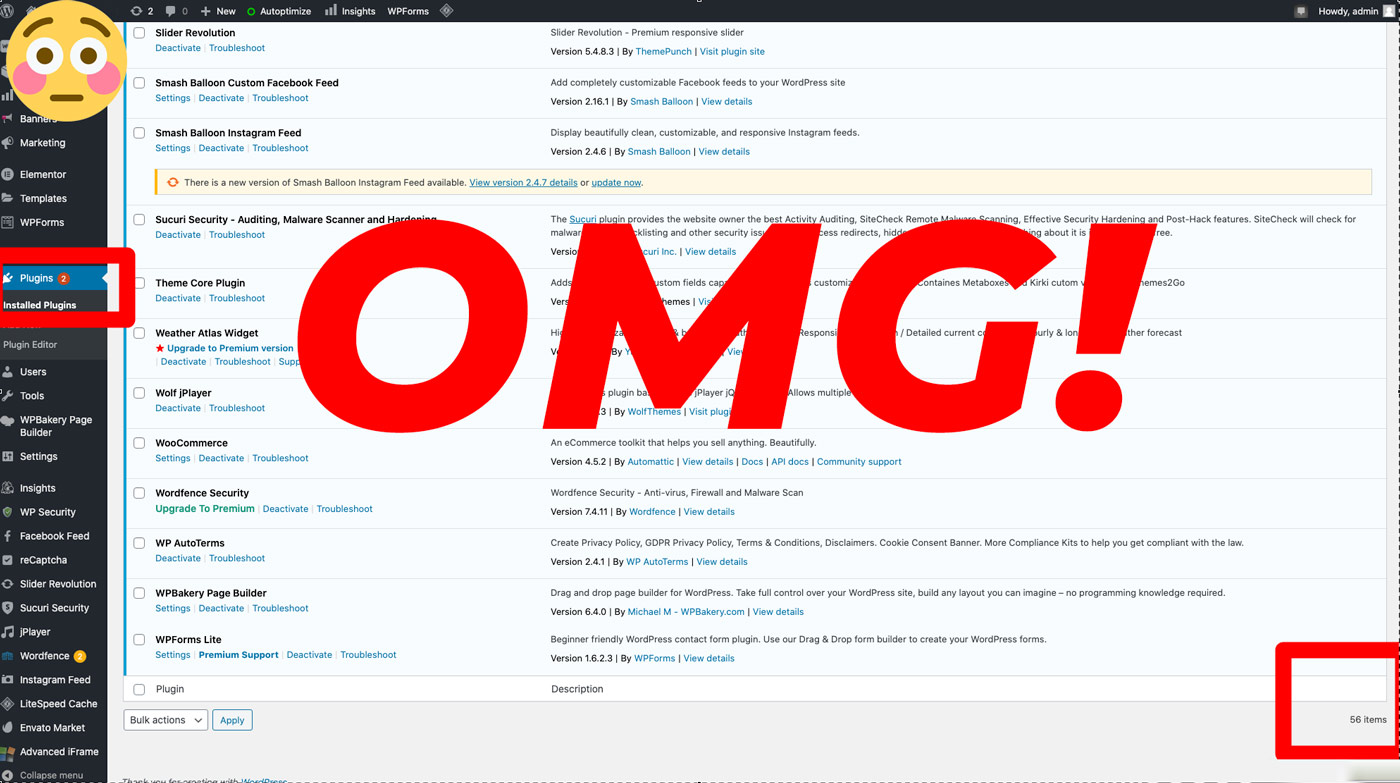Click the WP Security shield icon

[8, 512]
